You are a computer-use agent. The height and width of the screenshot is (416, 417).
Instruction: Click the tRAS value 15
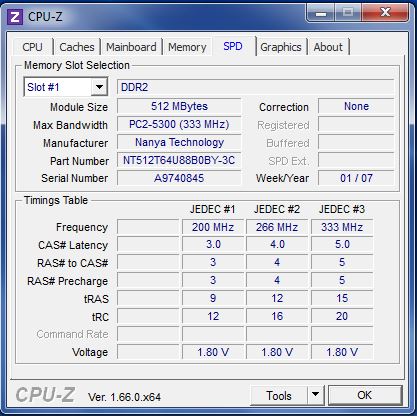pos(342,298)
